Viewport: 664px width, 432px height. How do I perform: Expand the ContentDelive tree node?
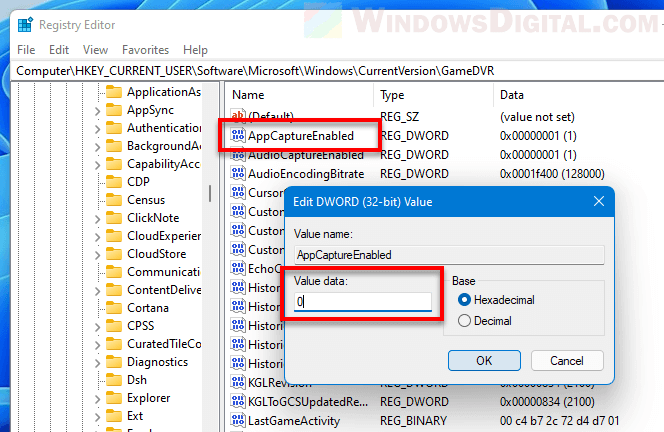pos(97,291)
